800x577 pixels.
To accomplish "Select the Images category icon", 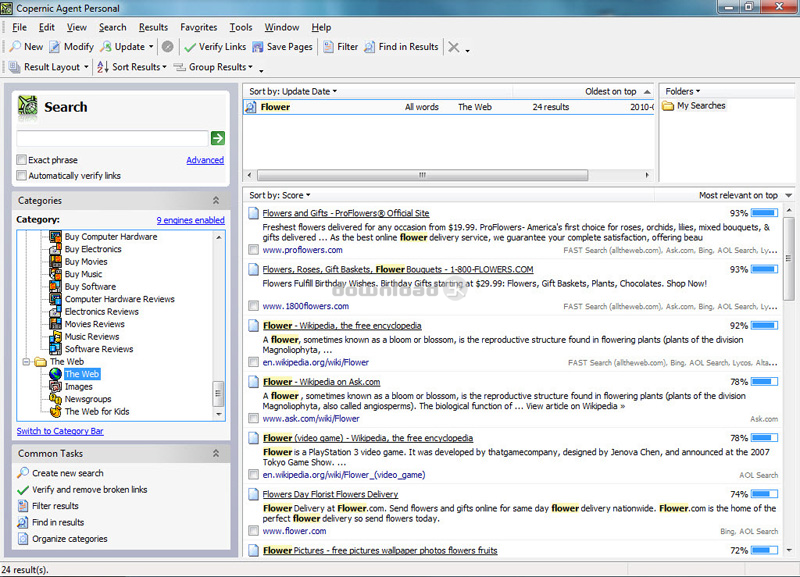I will [56, 387].
